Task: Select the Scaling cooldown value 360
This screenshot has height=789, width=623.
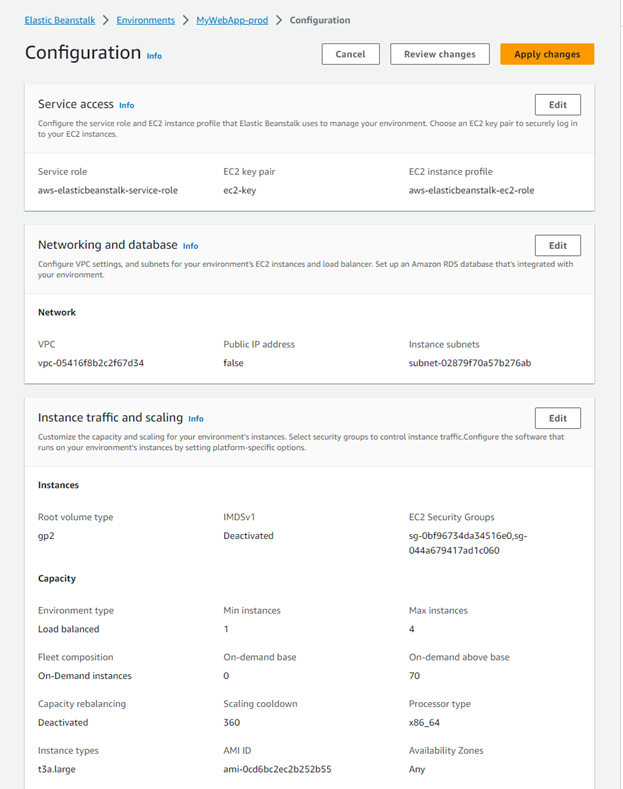Action: [x=231, y=723]
